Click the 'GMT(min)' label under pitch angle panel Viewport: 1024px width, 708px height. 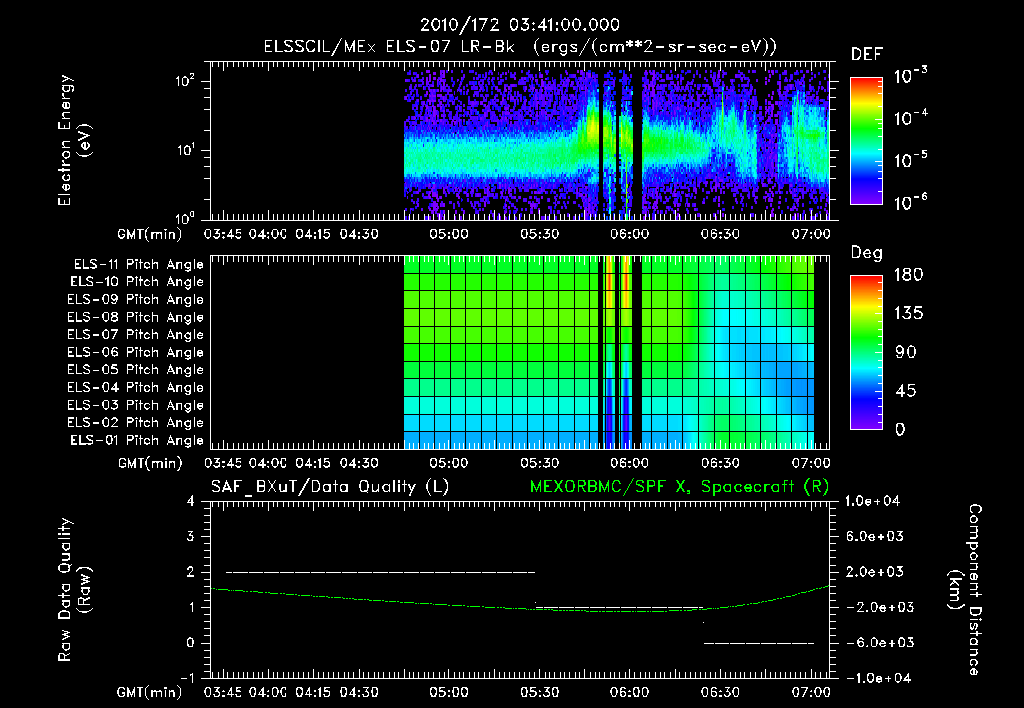tap(150, 463)
